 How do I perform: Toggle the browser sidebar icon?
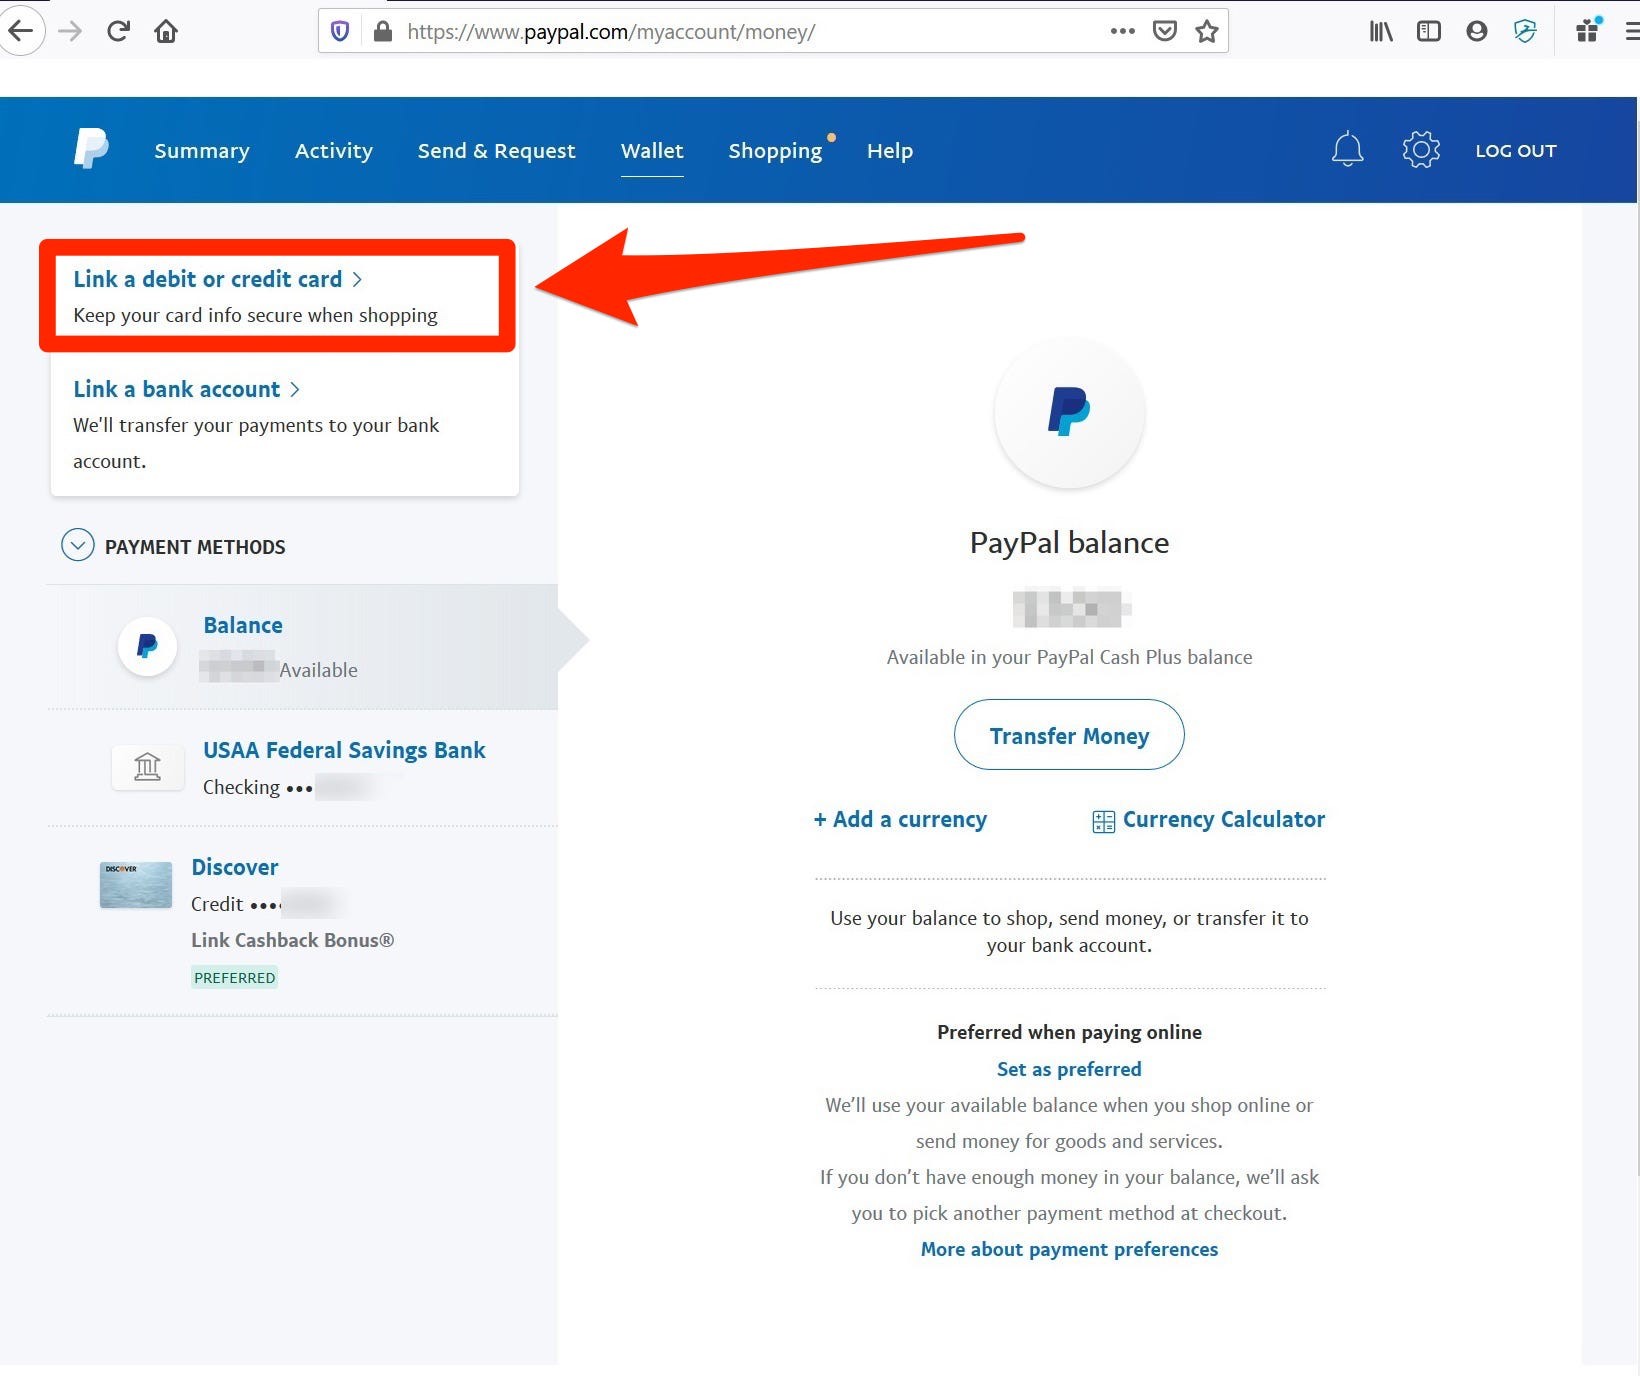click(1429, 31)
